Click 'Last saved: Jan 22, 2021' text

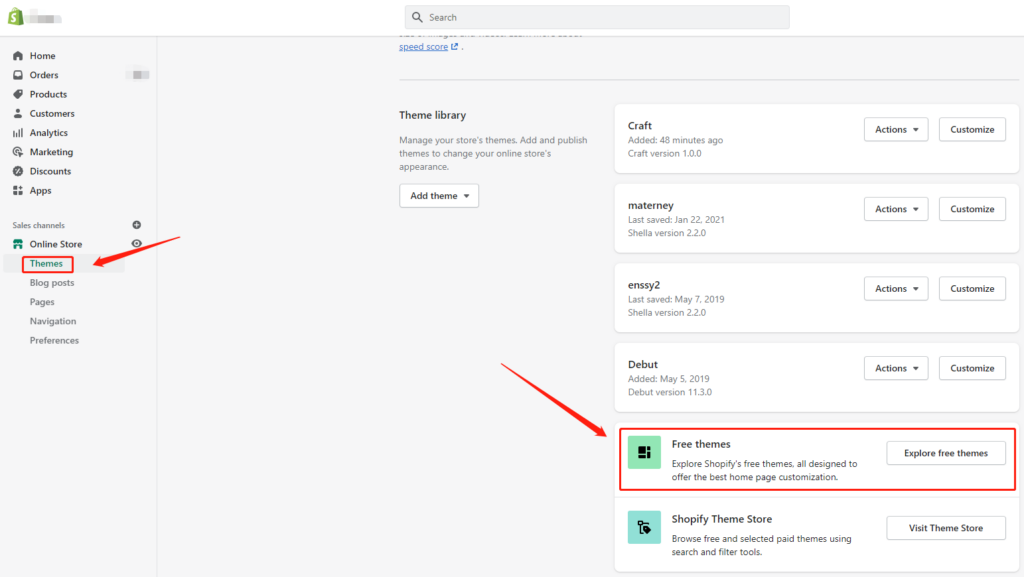[x=676, y=219]
